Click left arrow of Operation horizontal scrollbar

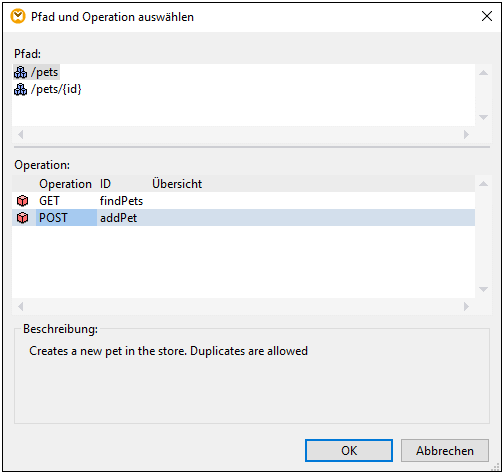pyautogui.click(x=21, y=306)
